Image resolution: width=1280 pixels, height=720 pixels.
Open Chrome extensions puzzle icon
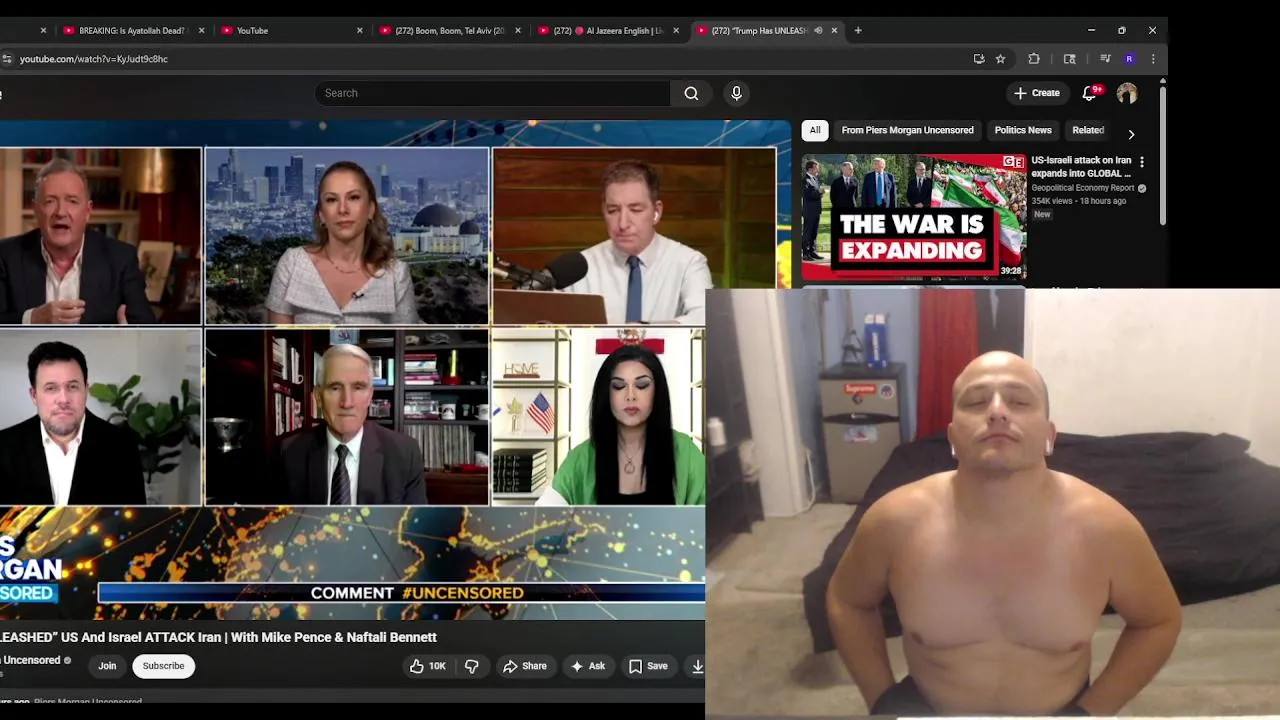(x=1034, y=59)
